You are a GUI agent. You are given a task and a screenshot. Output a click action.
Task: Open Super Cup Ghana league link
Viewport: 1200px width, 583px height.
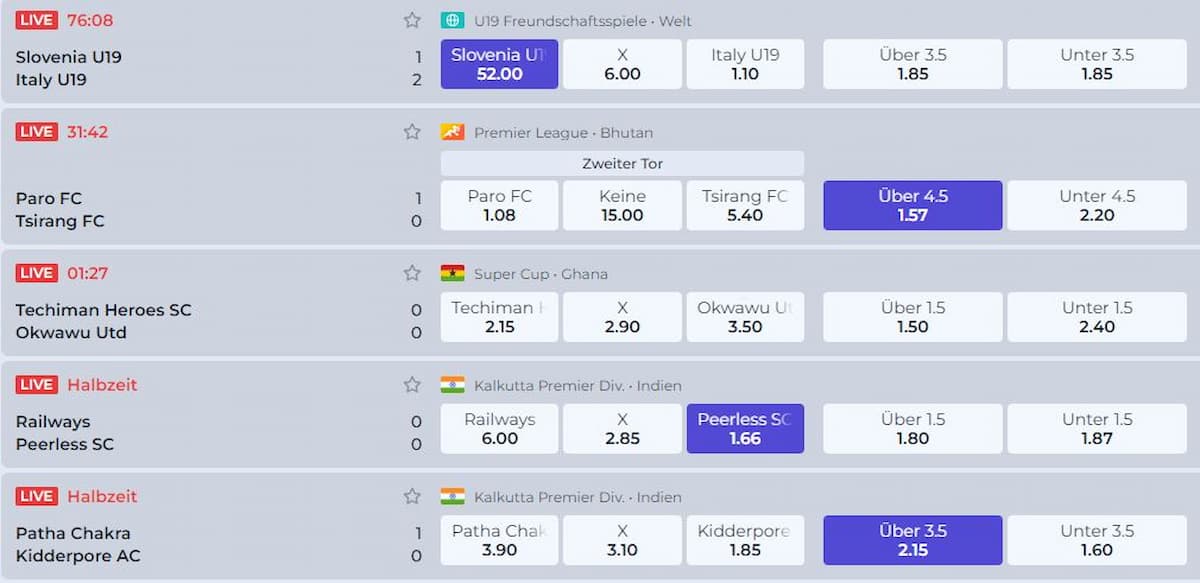[540, 274]
